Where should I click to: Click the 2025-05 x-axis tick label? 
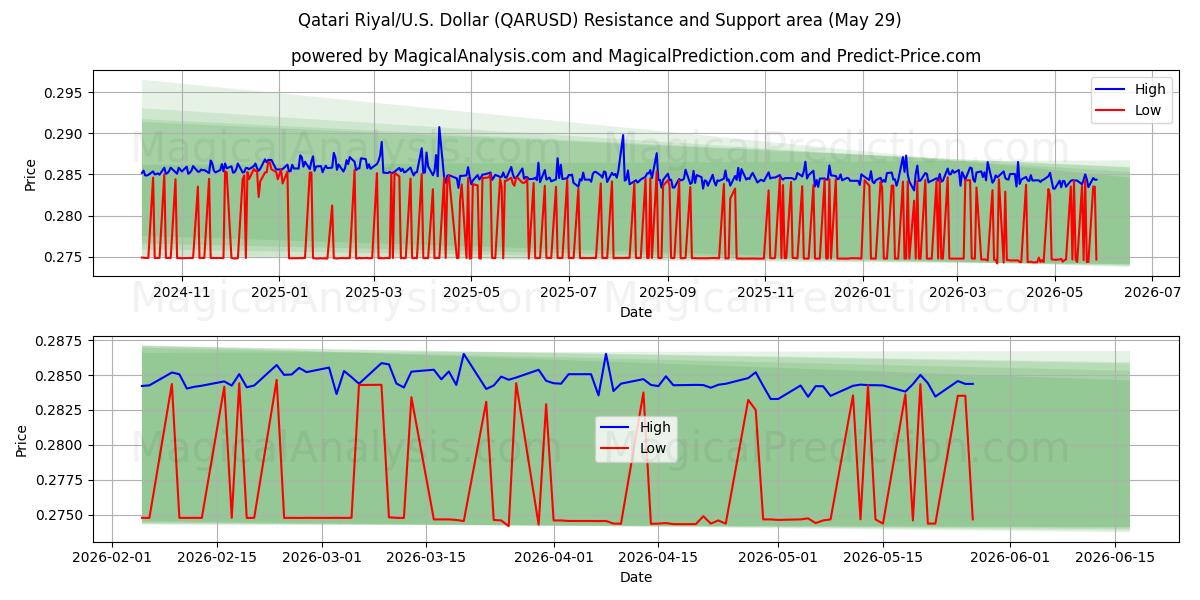point(471,292)
